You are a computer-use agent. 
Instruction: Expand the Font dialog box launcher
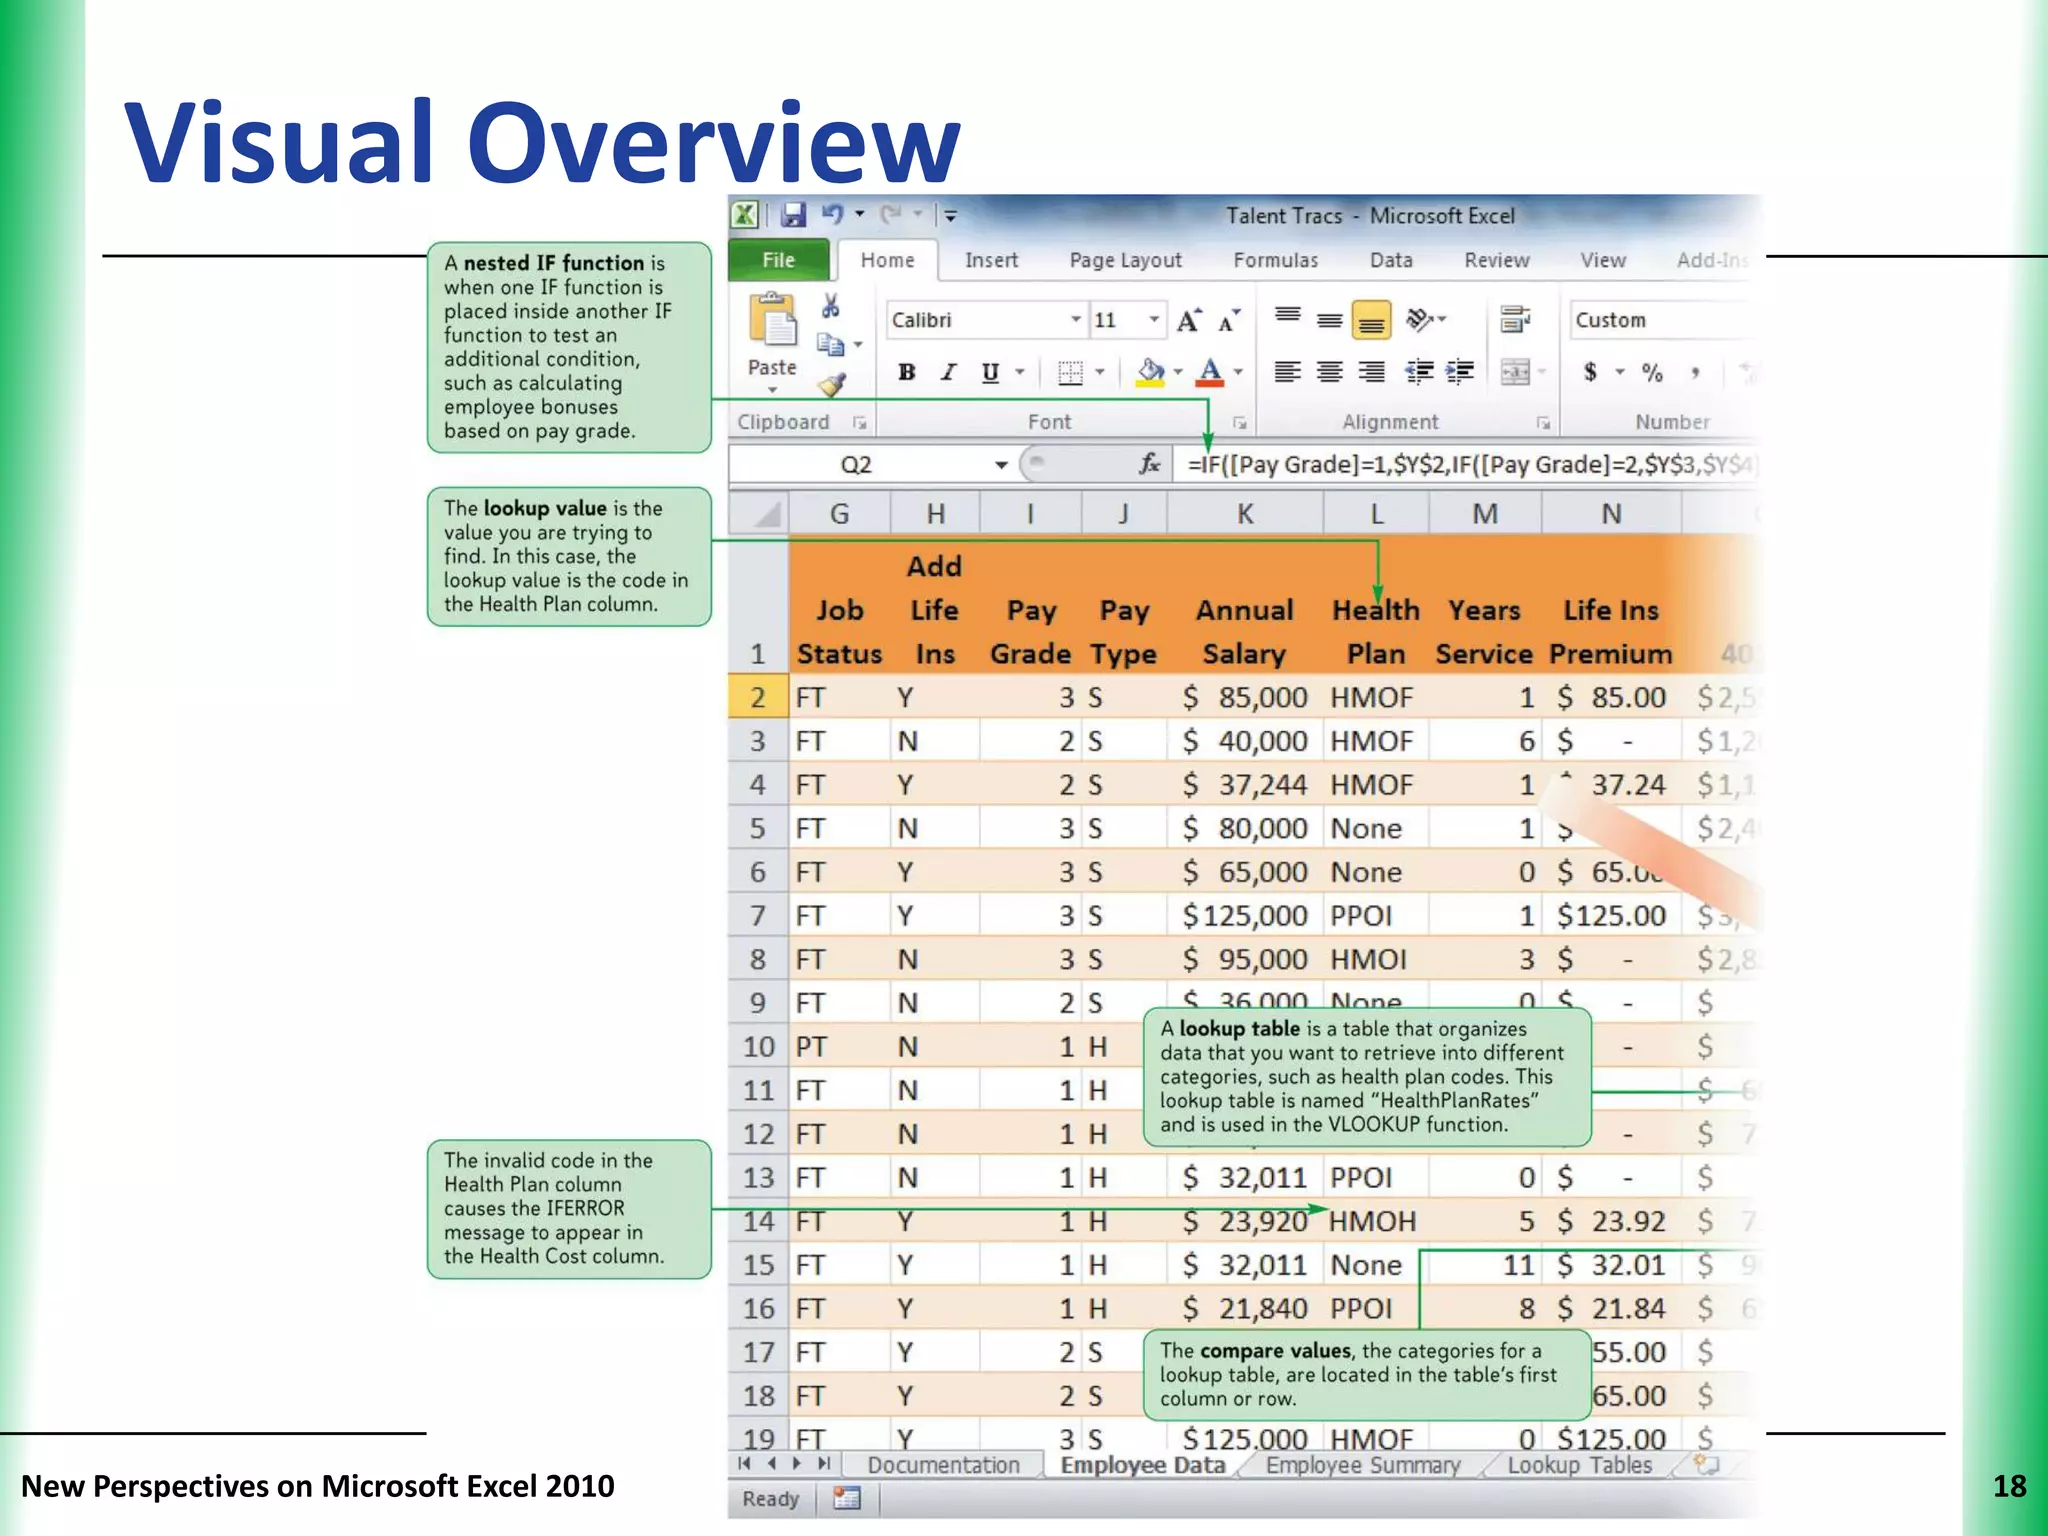pyautogui.click(x=1239, y=423)
